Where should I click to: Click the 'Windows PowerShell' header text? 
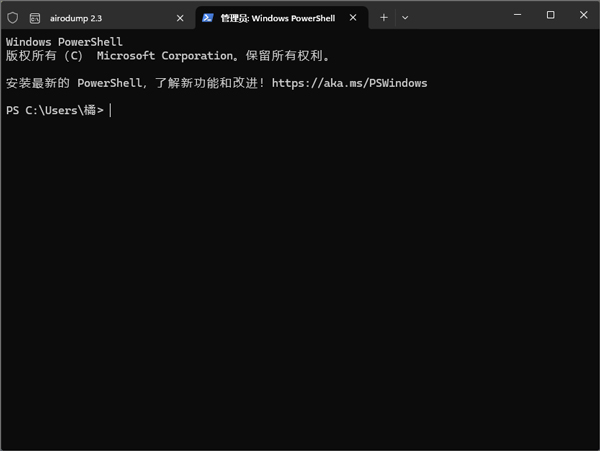click(x=64, y=42)
